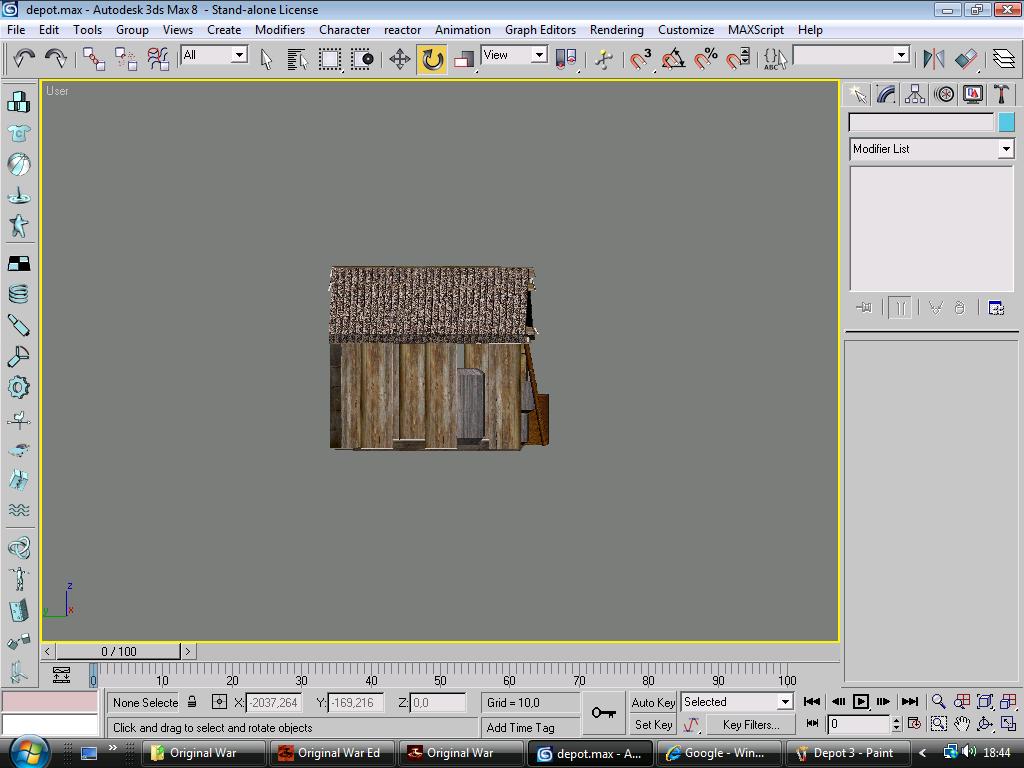Switch to the Utilities command panel tab

(1001, 95)
